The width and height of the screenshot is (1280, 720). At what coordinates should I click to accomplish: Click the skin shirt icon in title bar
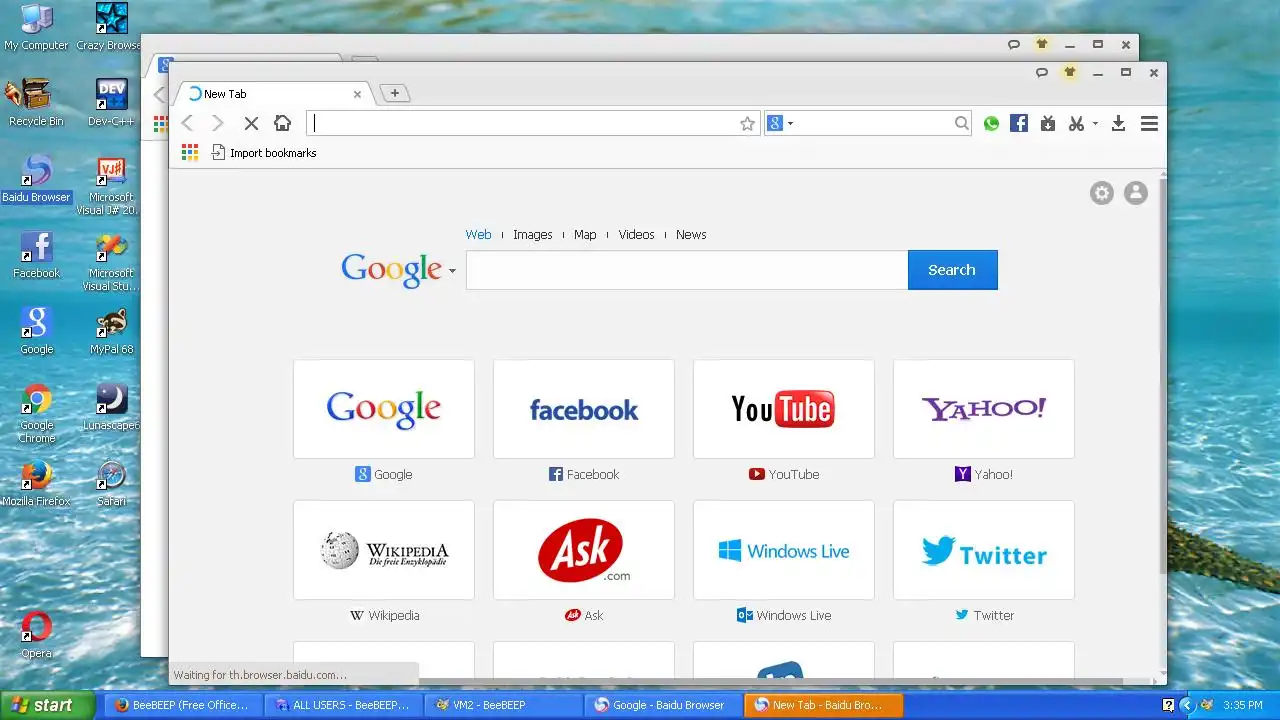(1070, 72)
